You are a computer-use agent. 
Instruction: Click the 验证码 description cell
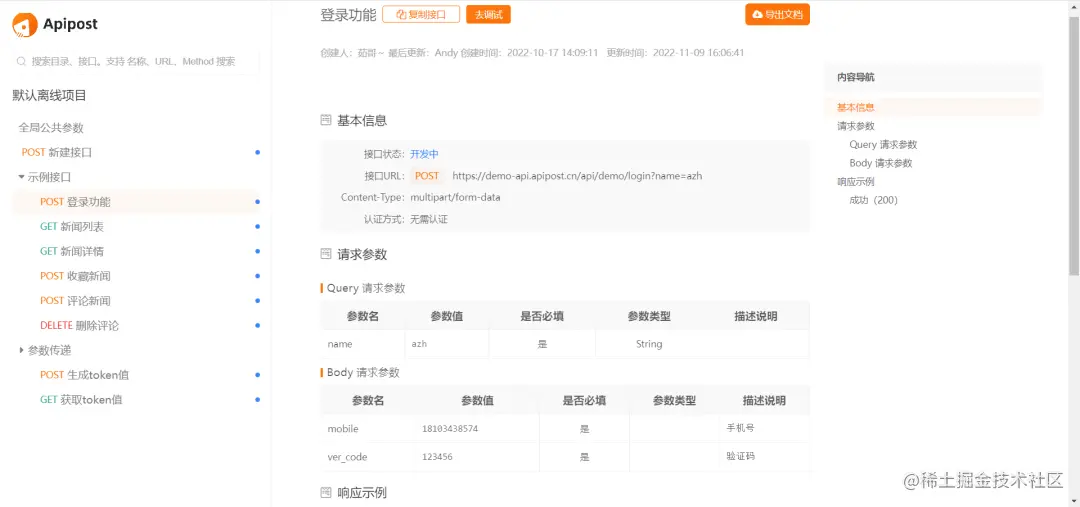pos(764,457)
